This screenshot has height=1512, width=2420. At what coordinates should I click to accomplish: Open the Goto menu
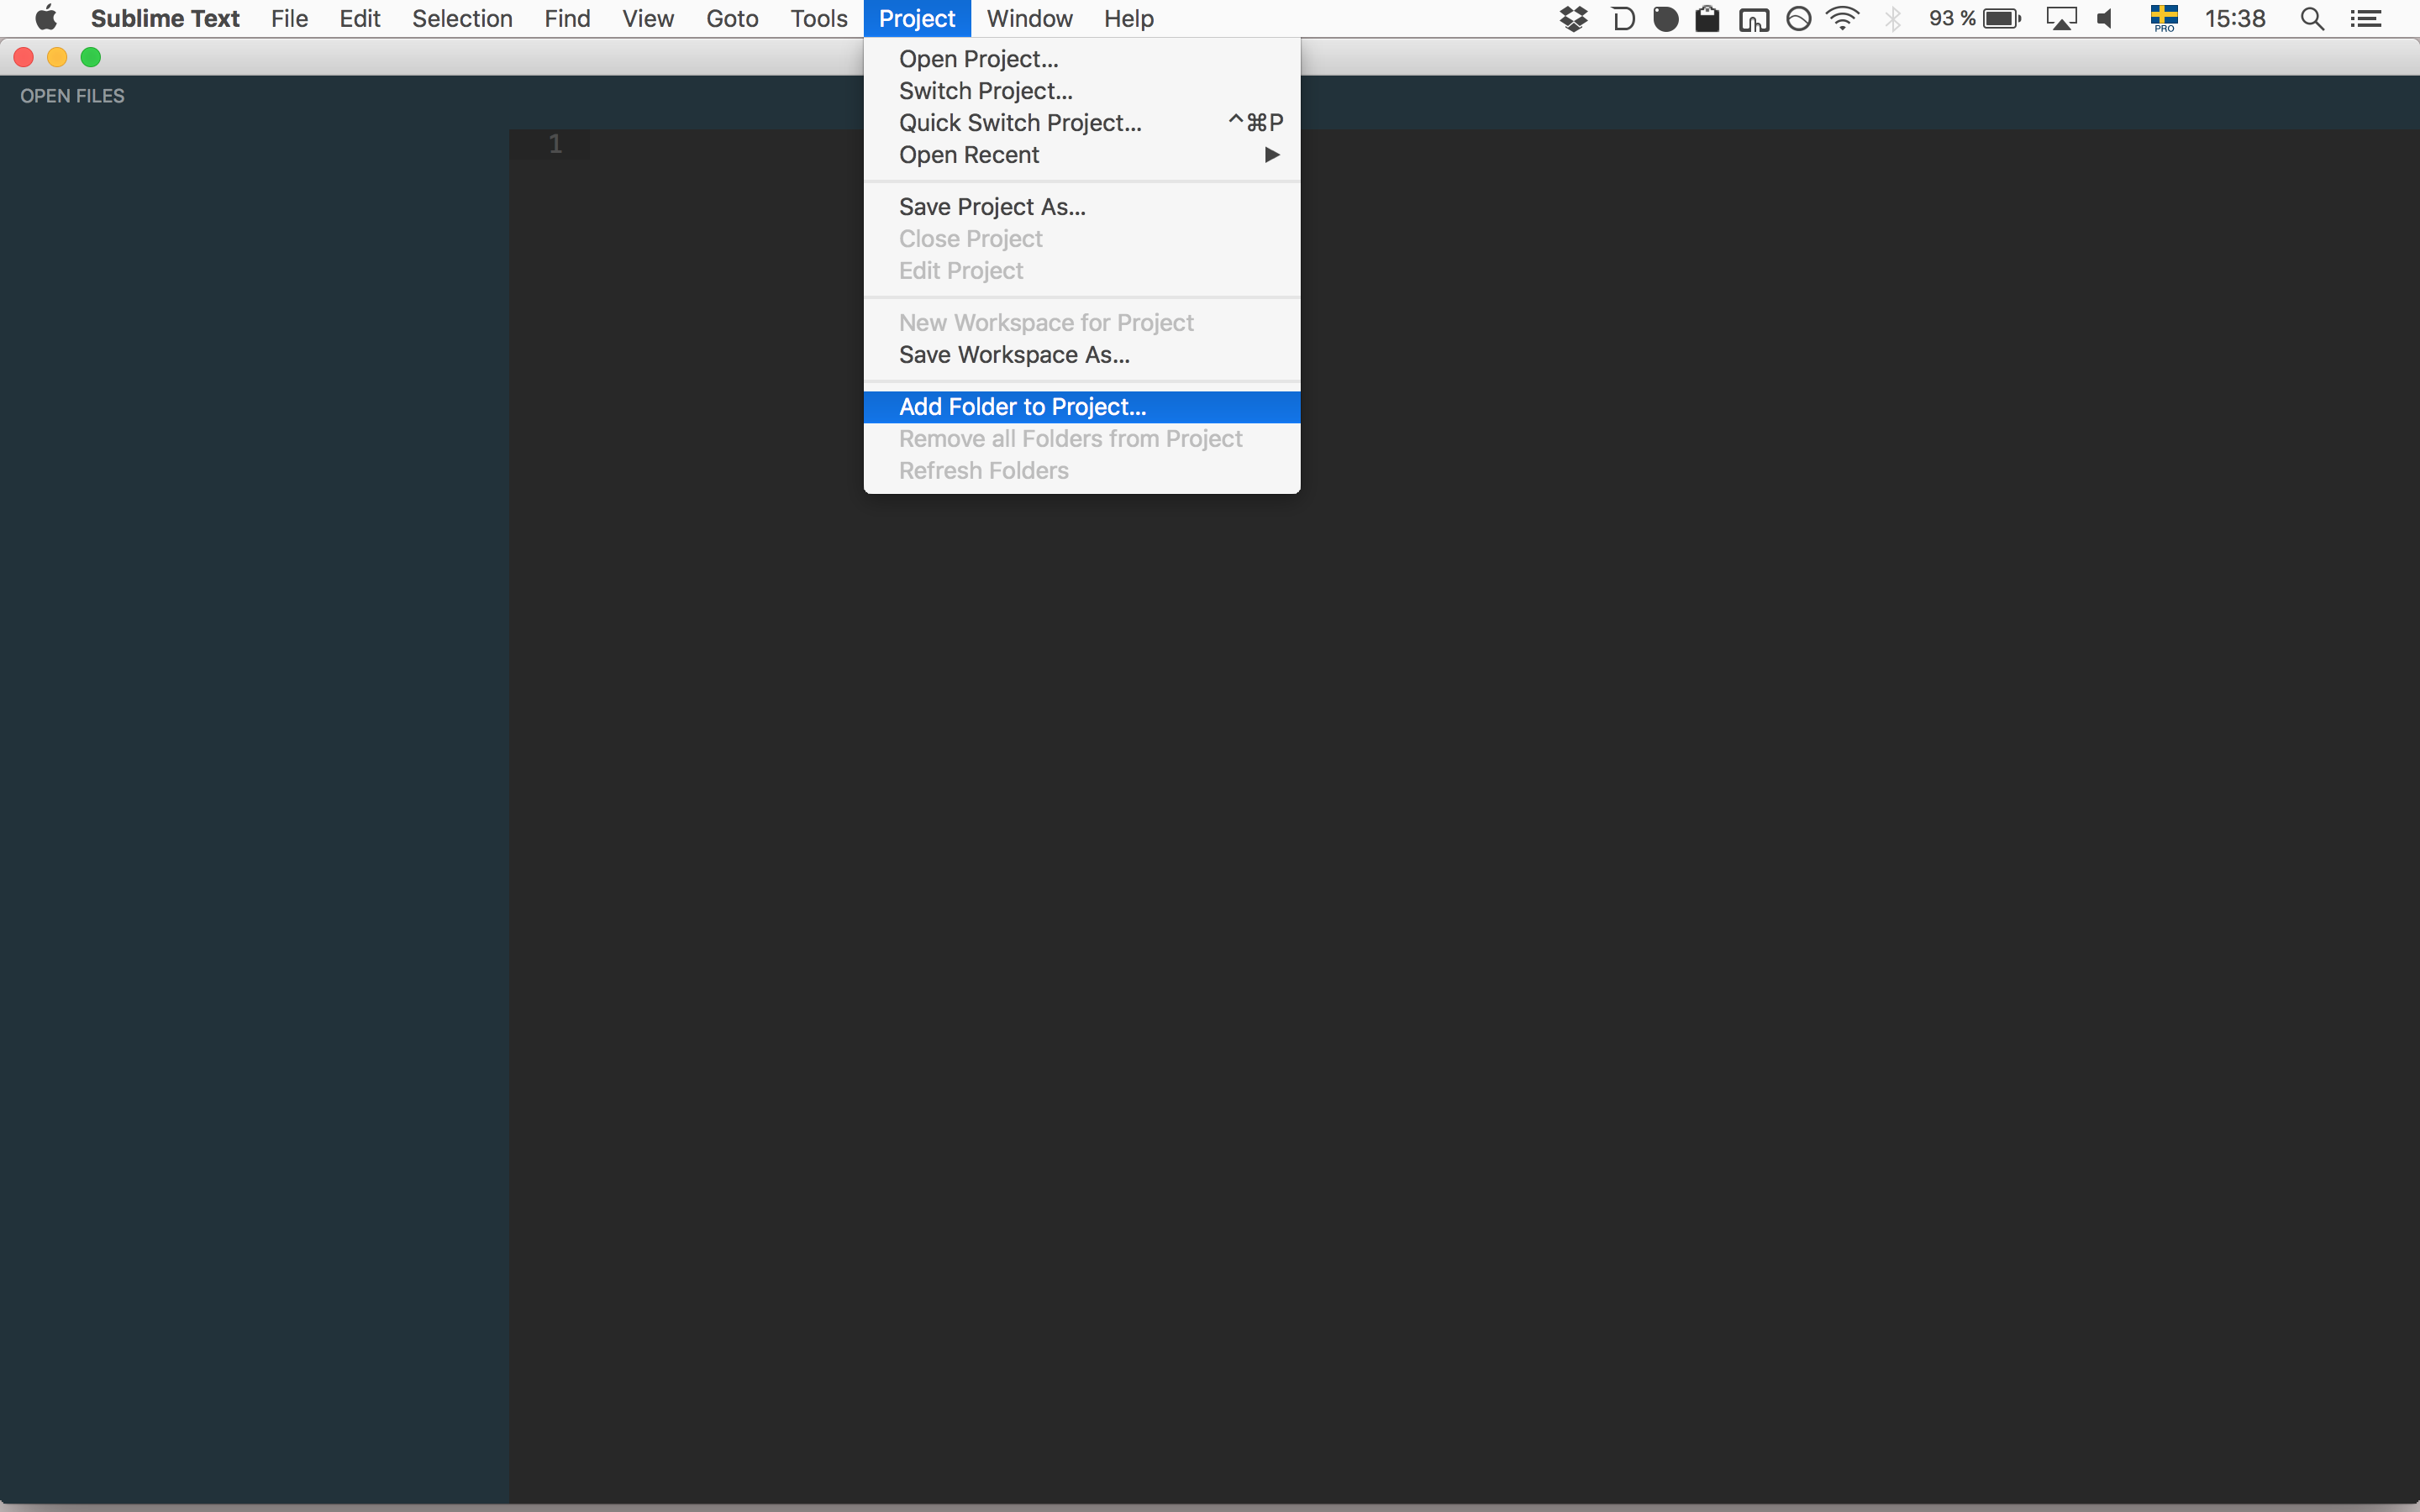point(732,19)
